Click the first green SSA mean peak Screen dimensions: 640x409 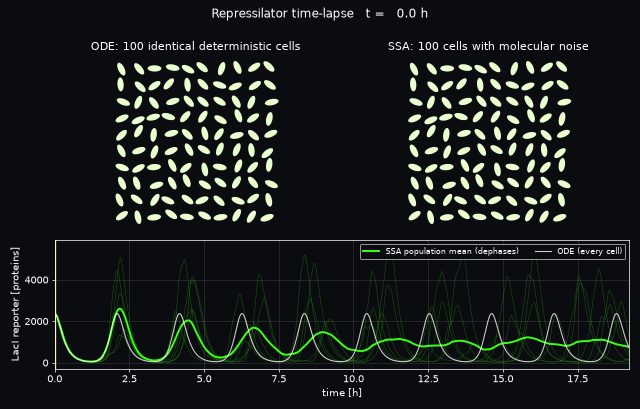[x=120, y=309]
